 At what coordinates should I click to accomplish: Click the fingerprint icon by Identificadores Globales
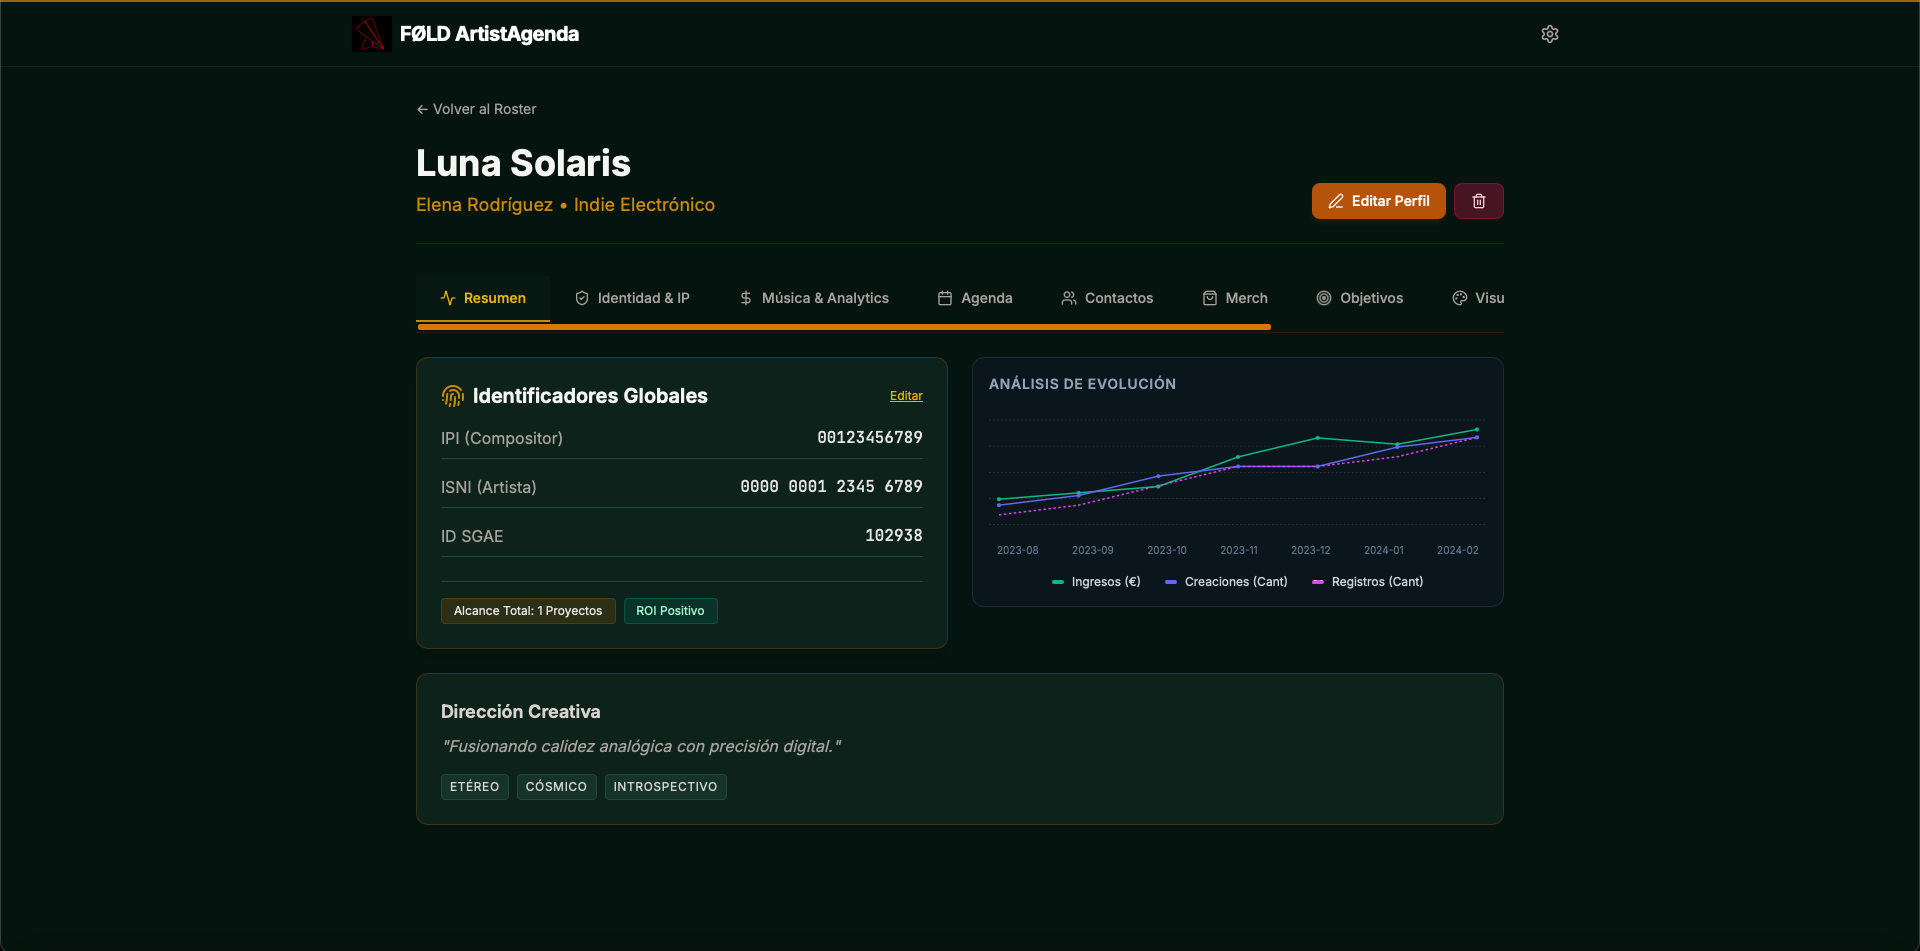point(453,396)
